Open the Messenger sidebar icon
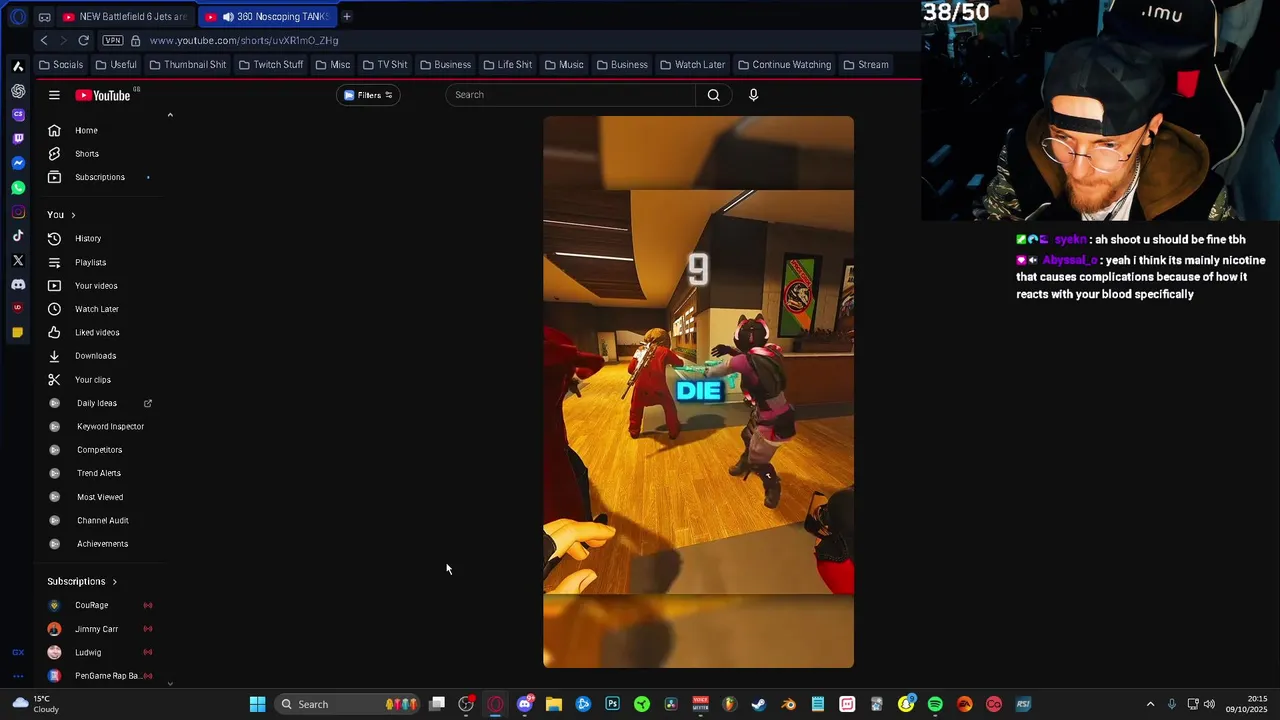The width and height of the screenshot is (1280, 720). pyautogui.click(x=18, y=163)
